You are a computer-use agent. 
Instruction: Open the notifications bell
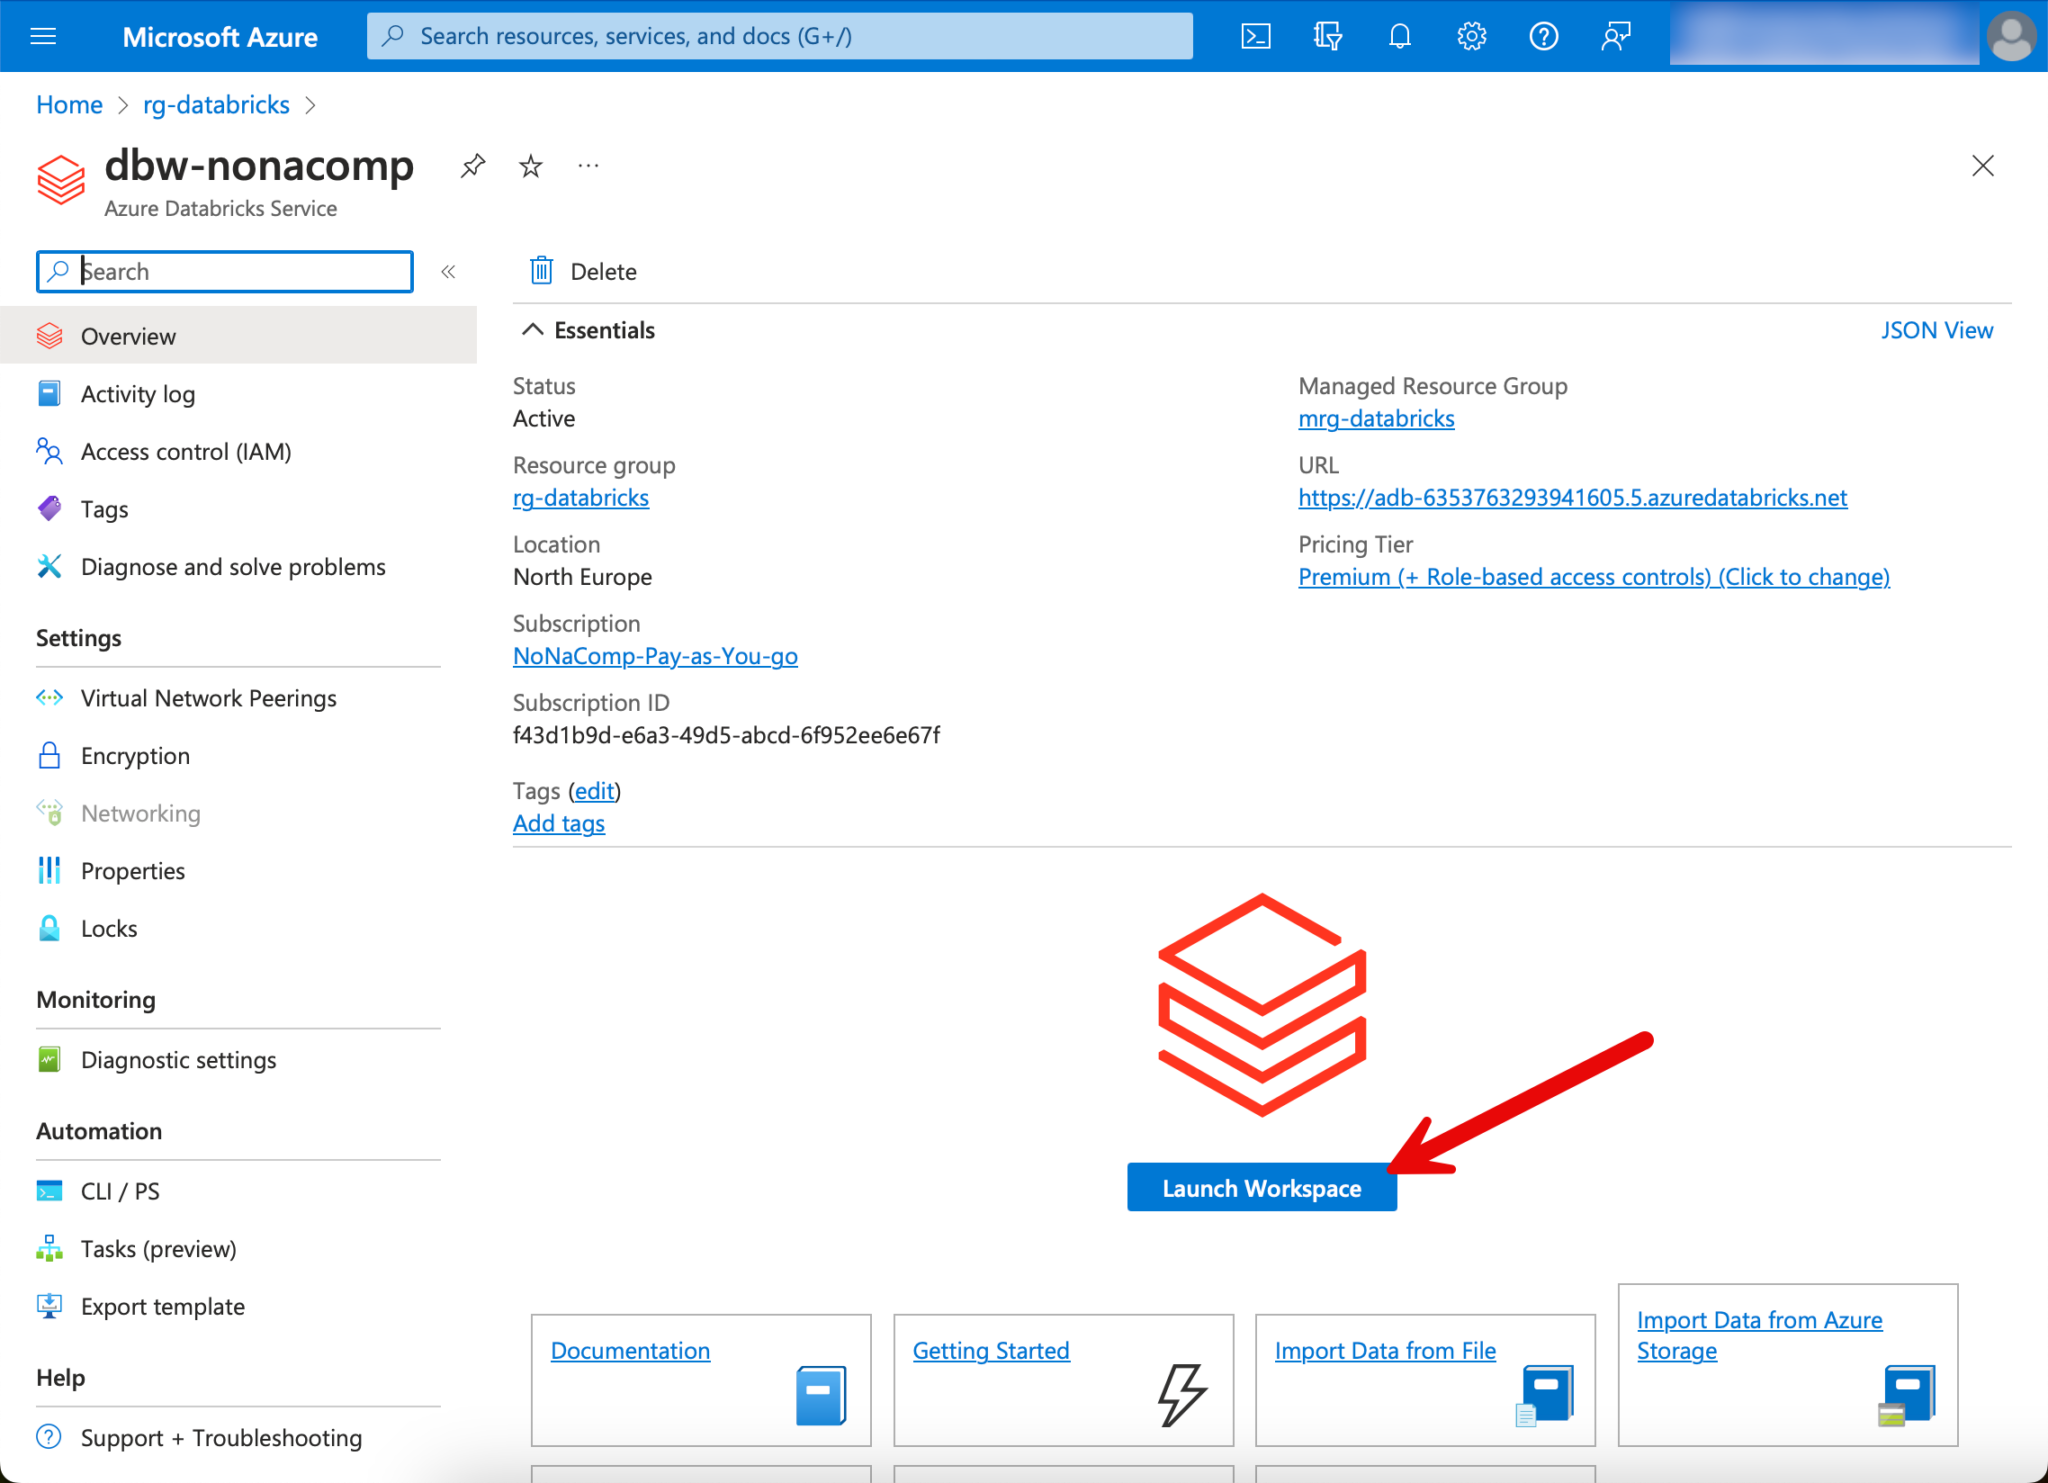[x=1400, y=37]
